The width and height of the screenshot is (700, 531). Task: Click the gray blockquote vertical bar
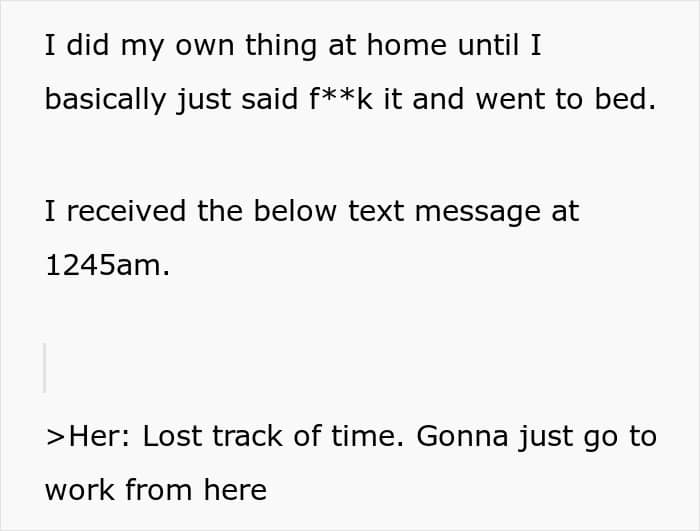[x=44, y=368]
